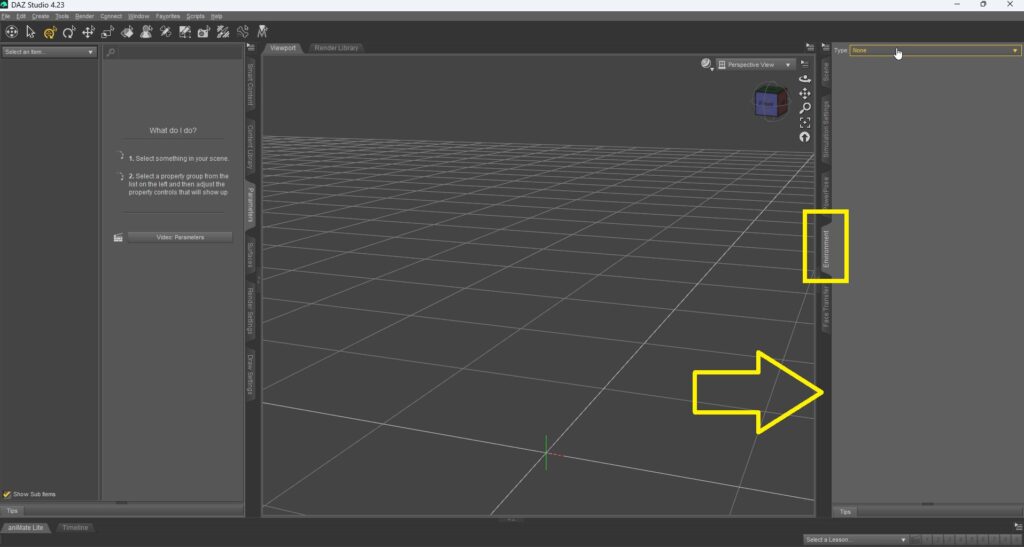The height and width of the screenshot is (547, 1024).
Task: Click the viewport Orbit control icon
Action: coord(805,78)
